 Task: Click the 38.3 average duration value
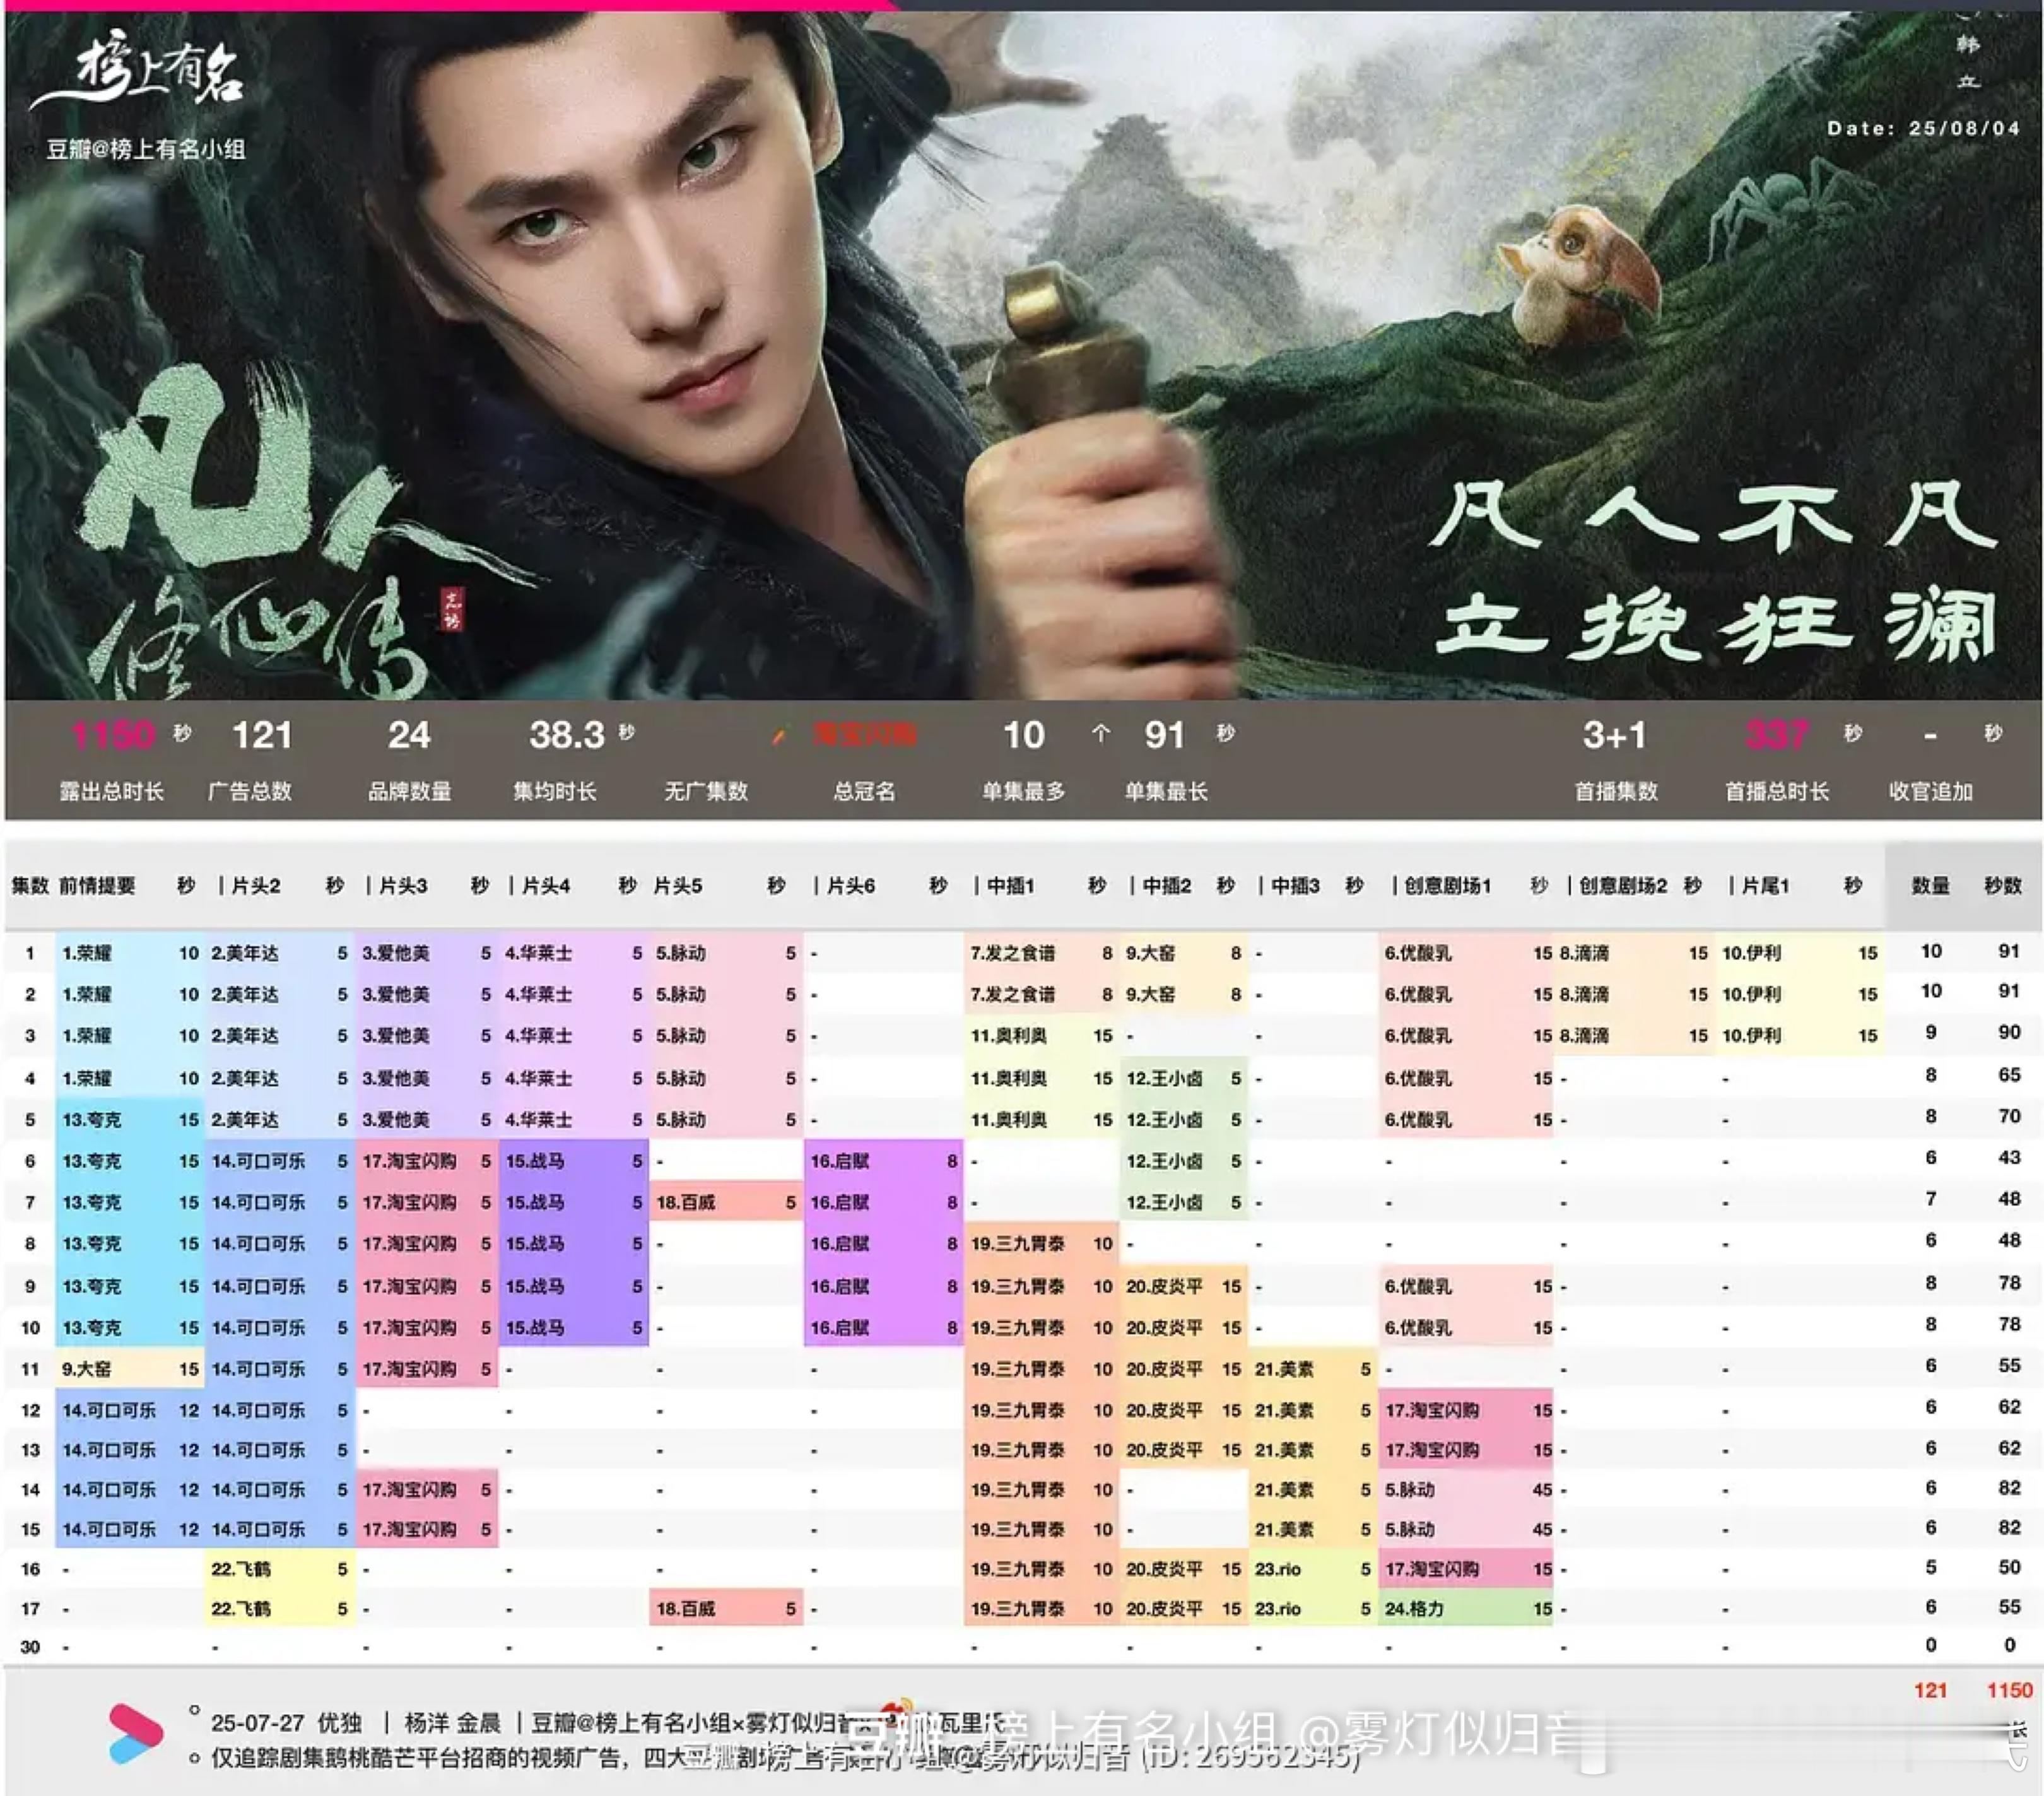point(567,735)
